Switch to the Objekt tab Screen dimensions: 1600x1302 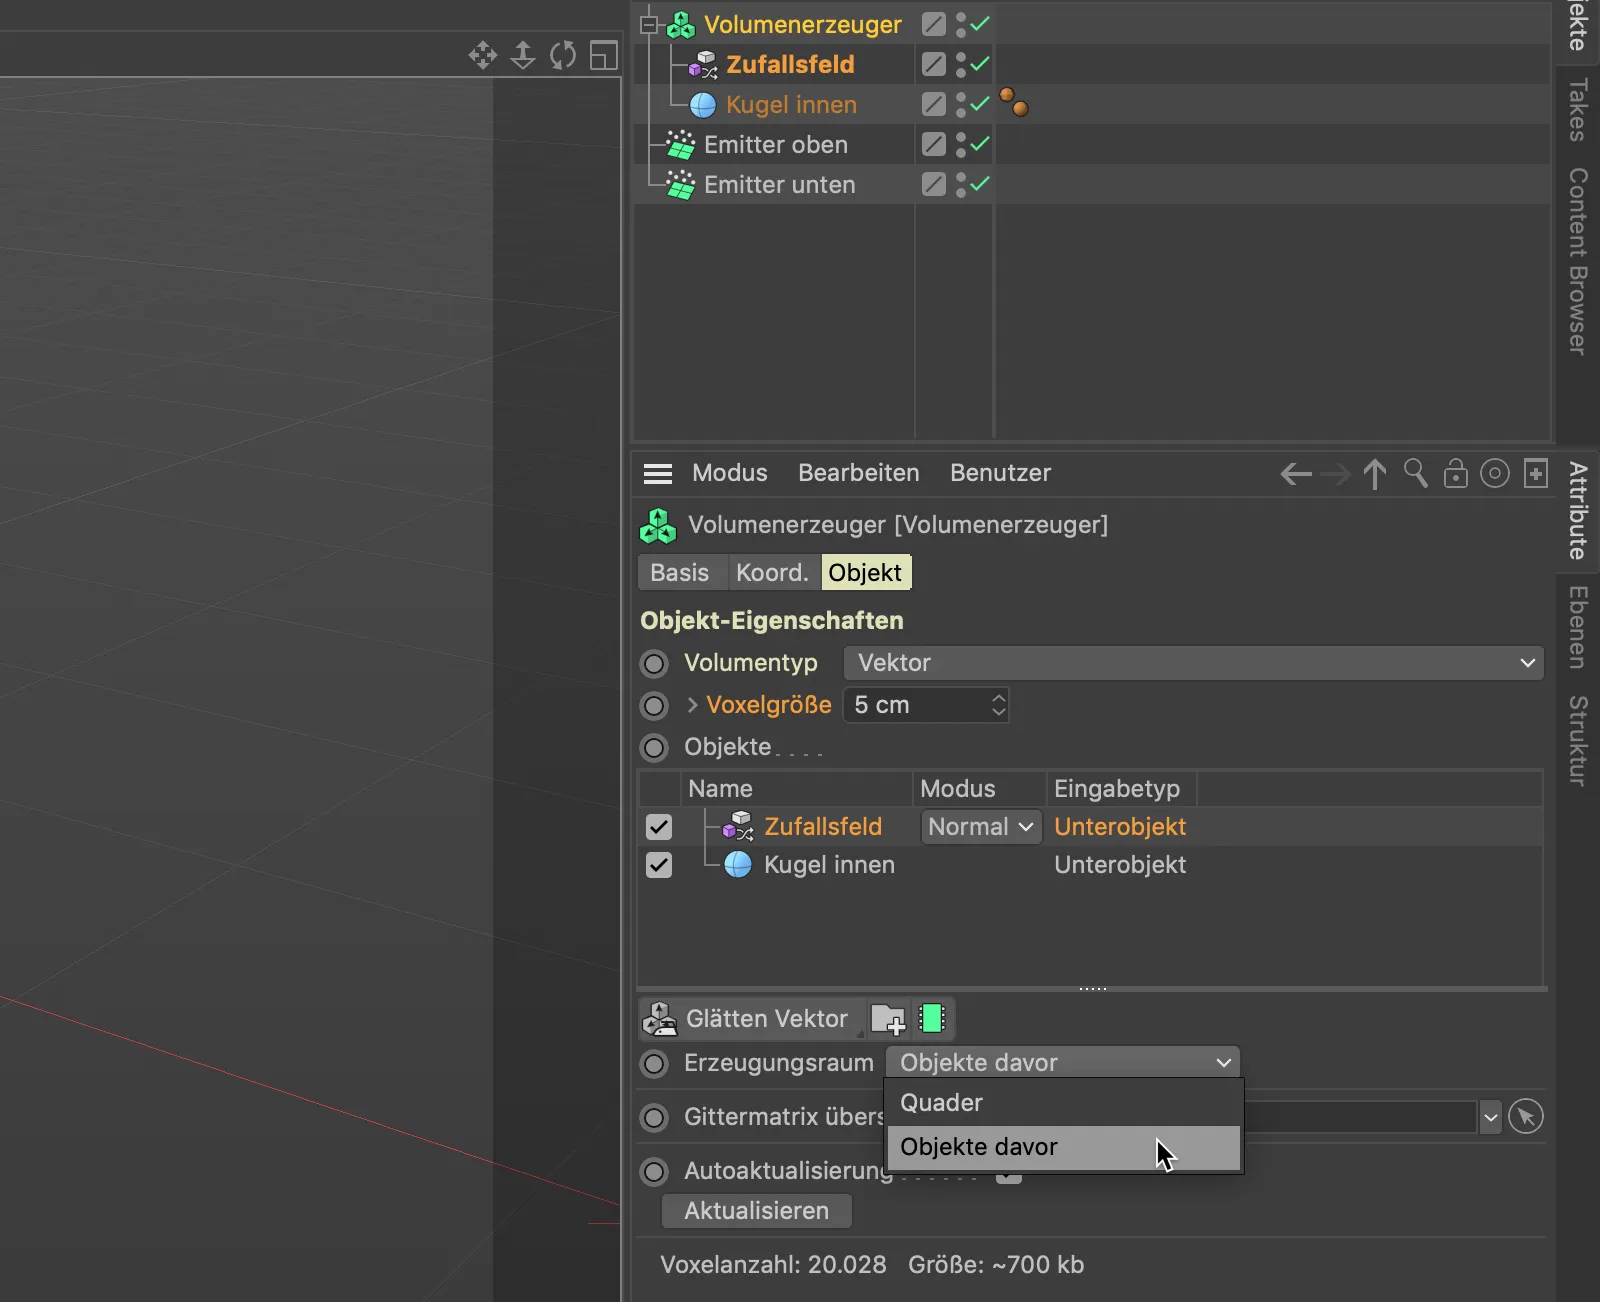pos(865,573)
